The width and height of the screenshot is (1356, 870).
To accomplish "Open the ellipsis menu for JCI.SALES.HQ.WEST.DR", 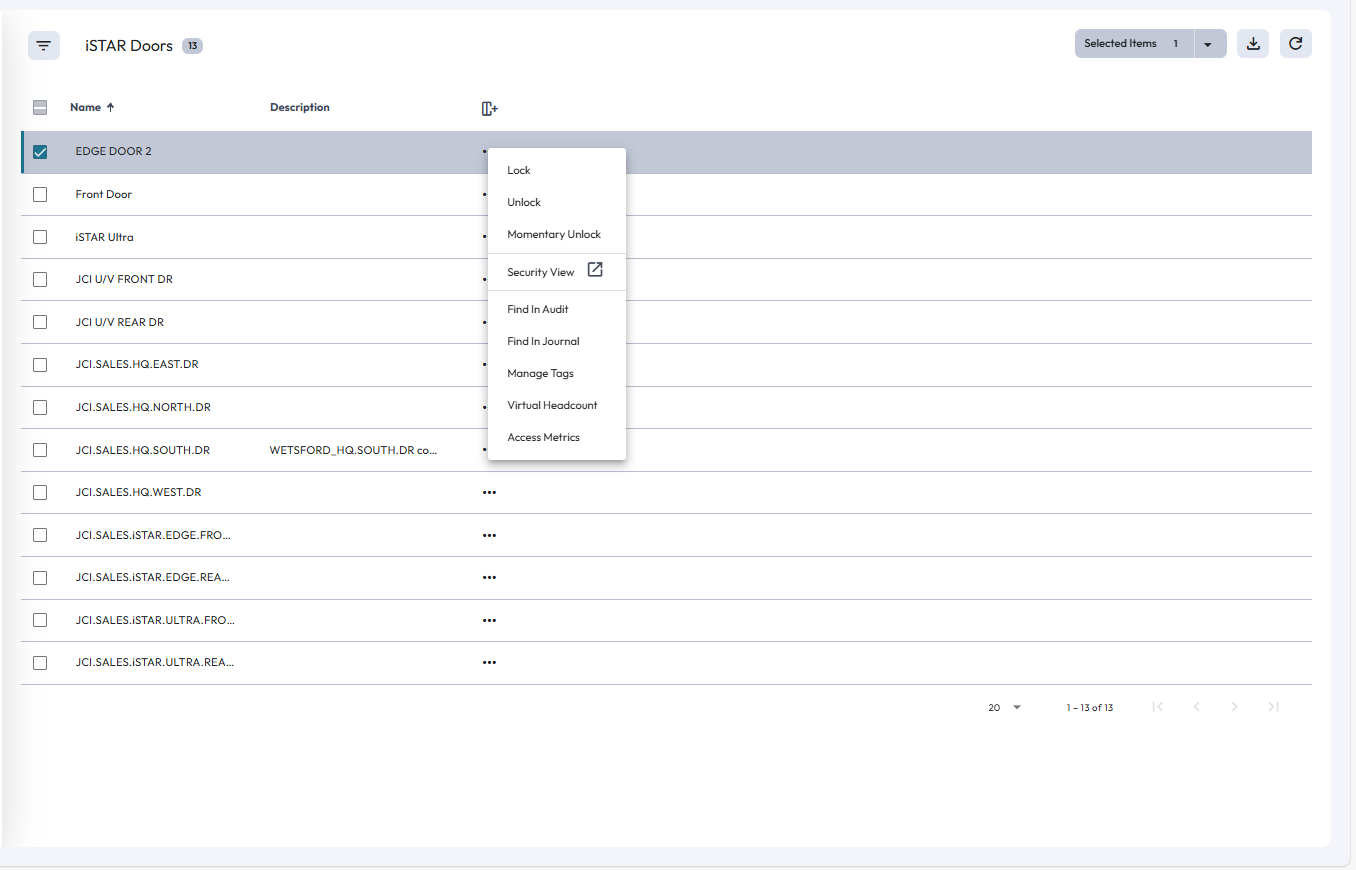I will (489, 492).
